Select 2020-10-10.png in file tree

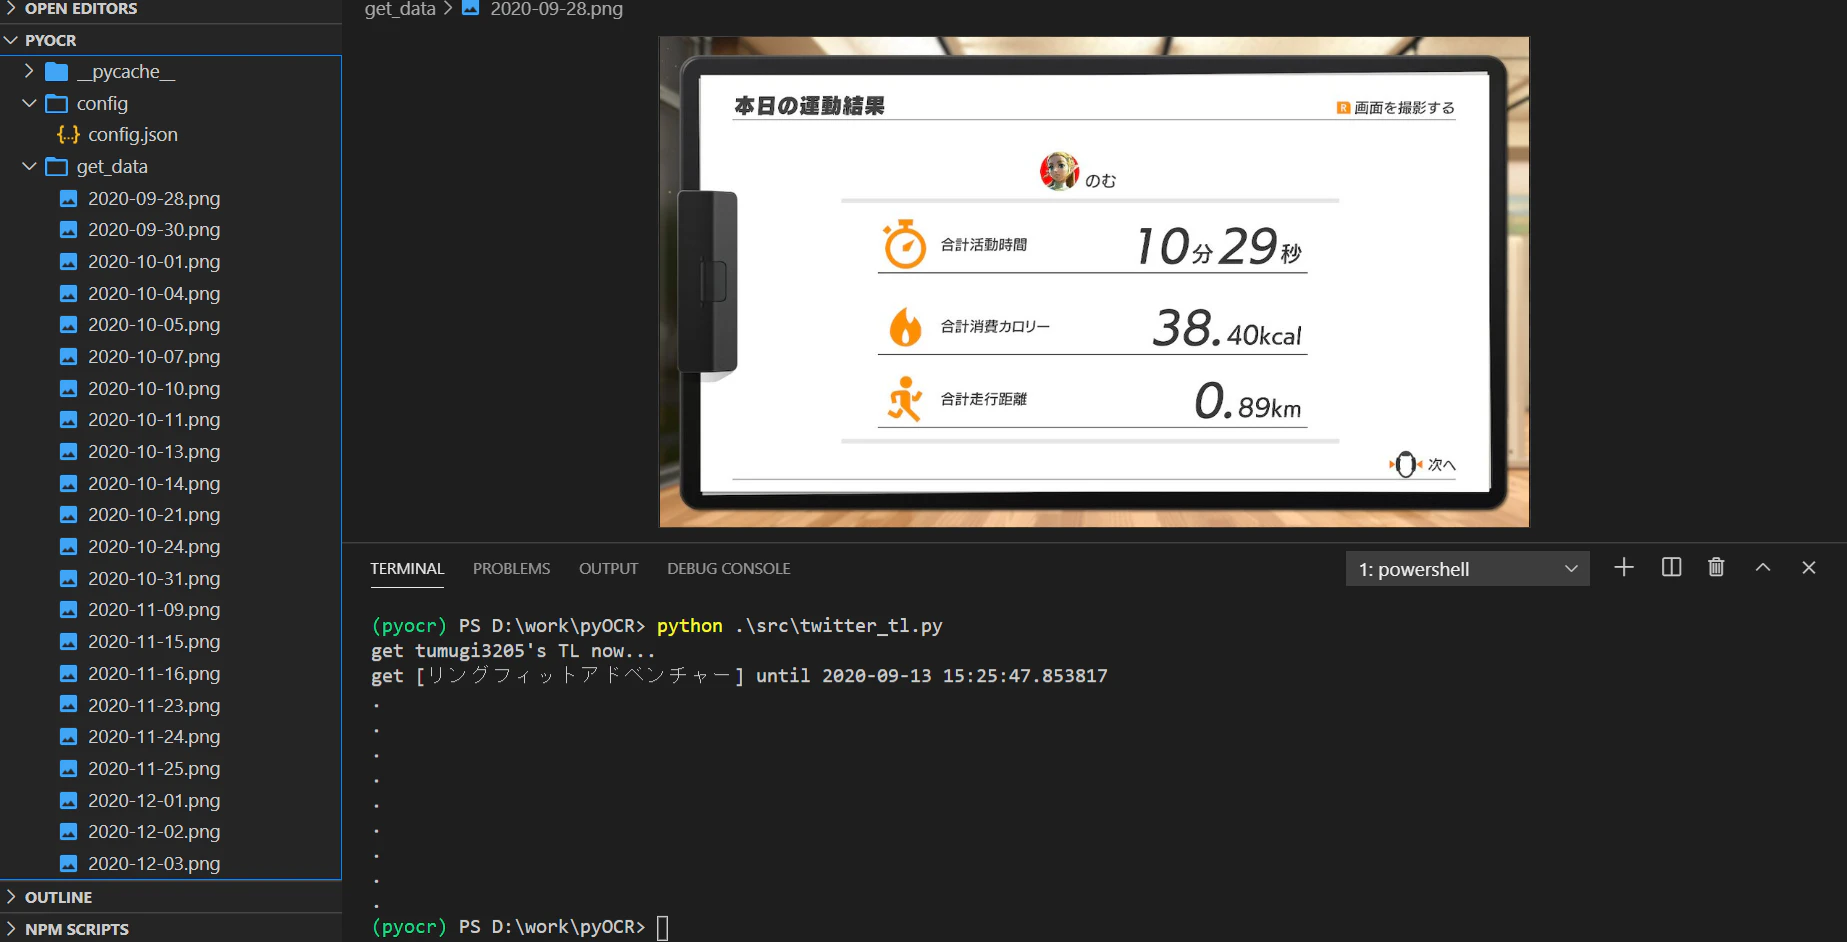pos(154,388)
